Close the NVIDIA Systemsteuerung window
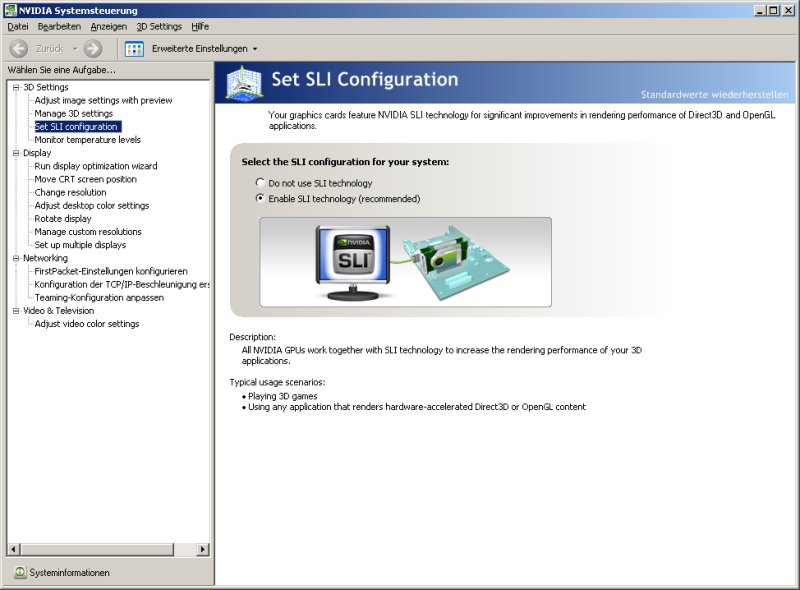 (788, 10)
